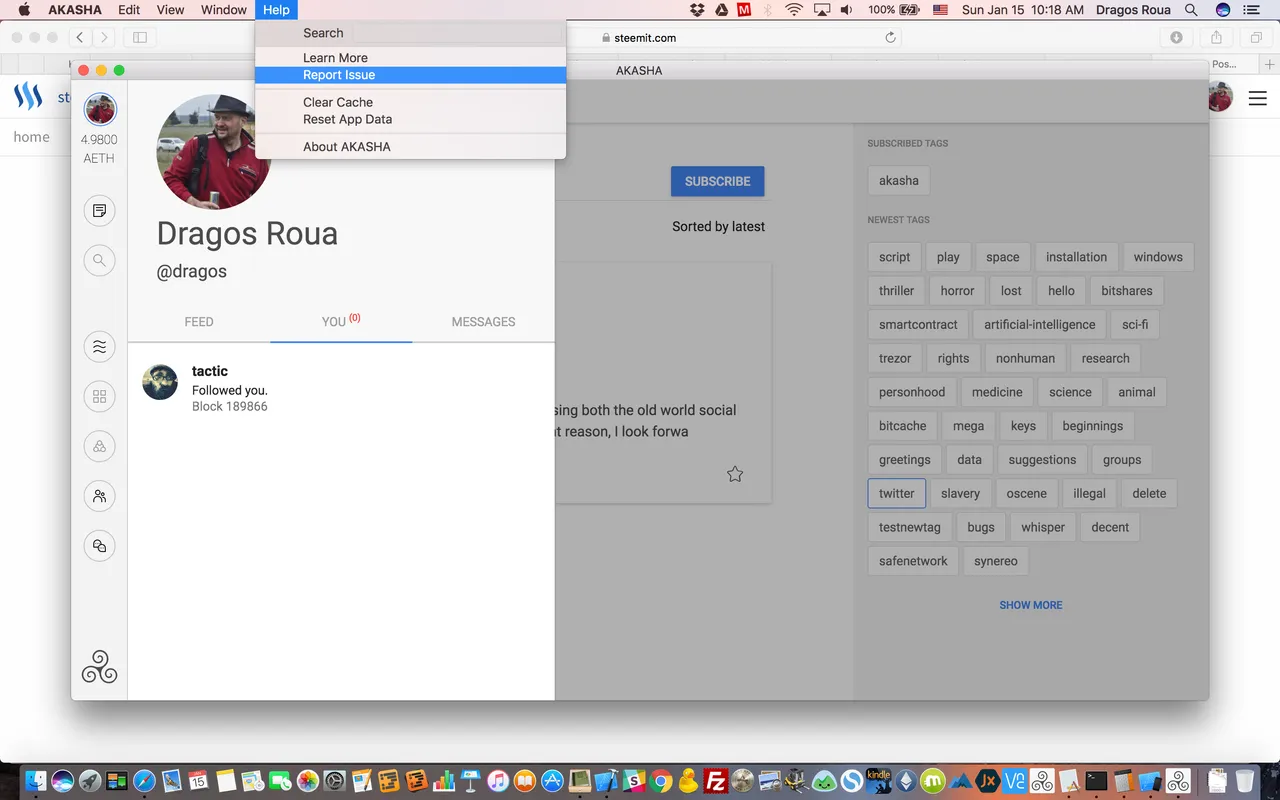Click tactic's avatar in the notification
1280x800 pixels.
tap(160, 382)
